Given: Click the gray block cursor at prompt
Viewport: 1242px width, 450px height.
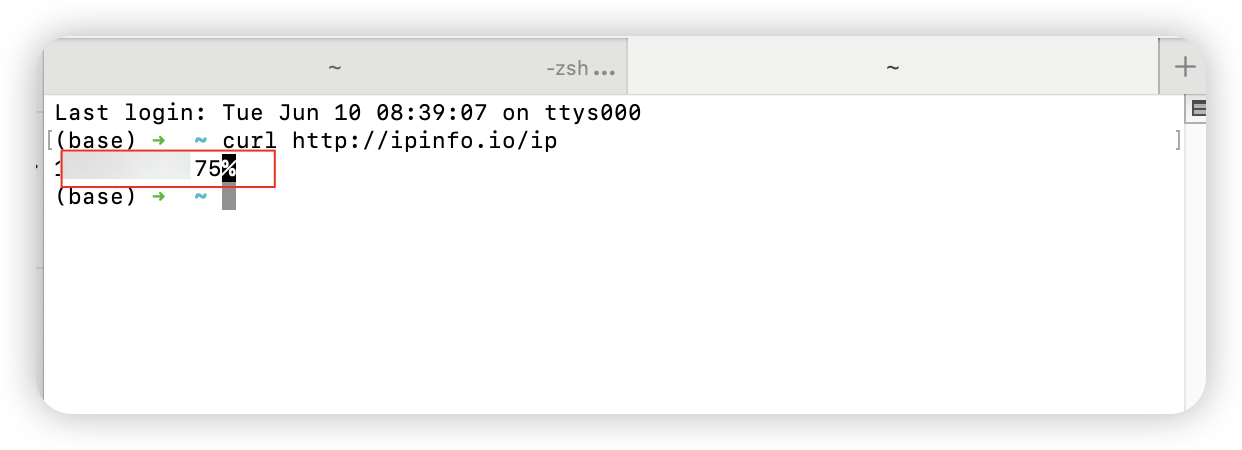Looking at the screenshot, I should pos(229,197).
